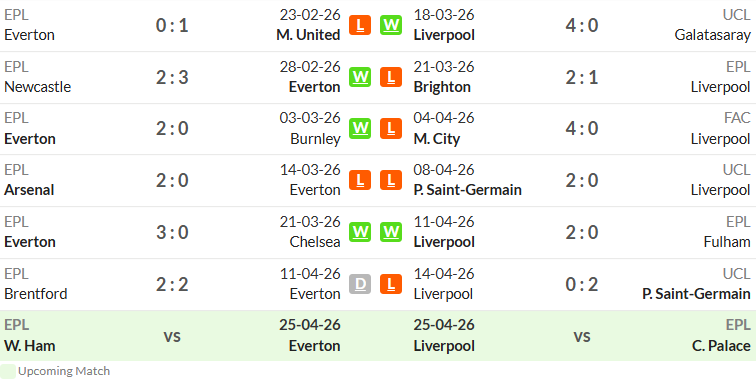Select the upcoming W. Ham vs Everton match
Viewport: 756px width, 383px height.
(x=172, y=336)
